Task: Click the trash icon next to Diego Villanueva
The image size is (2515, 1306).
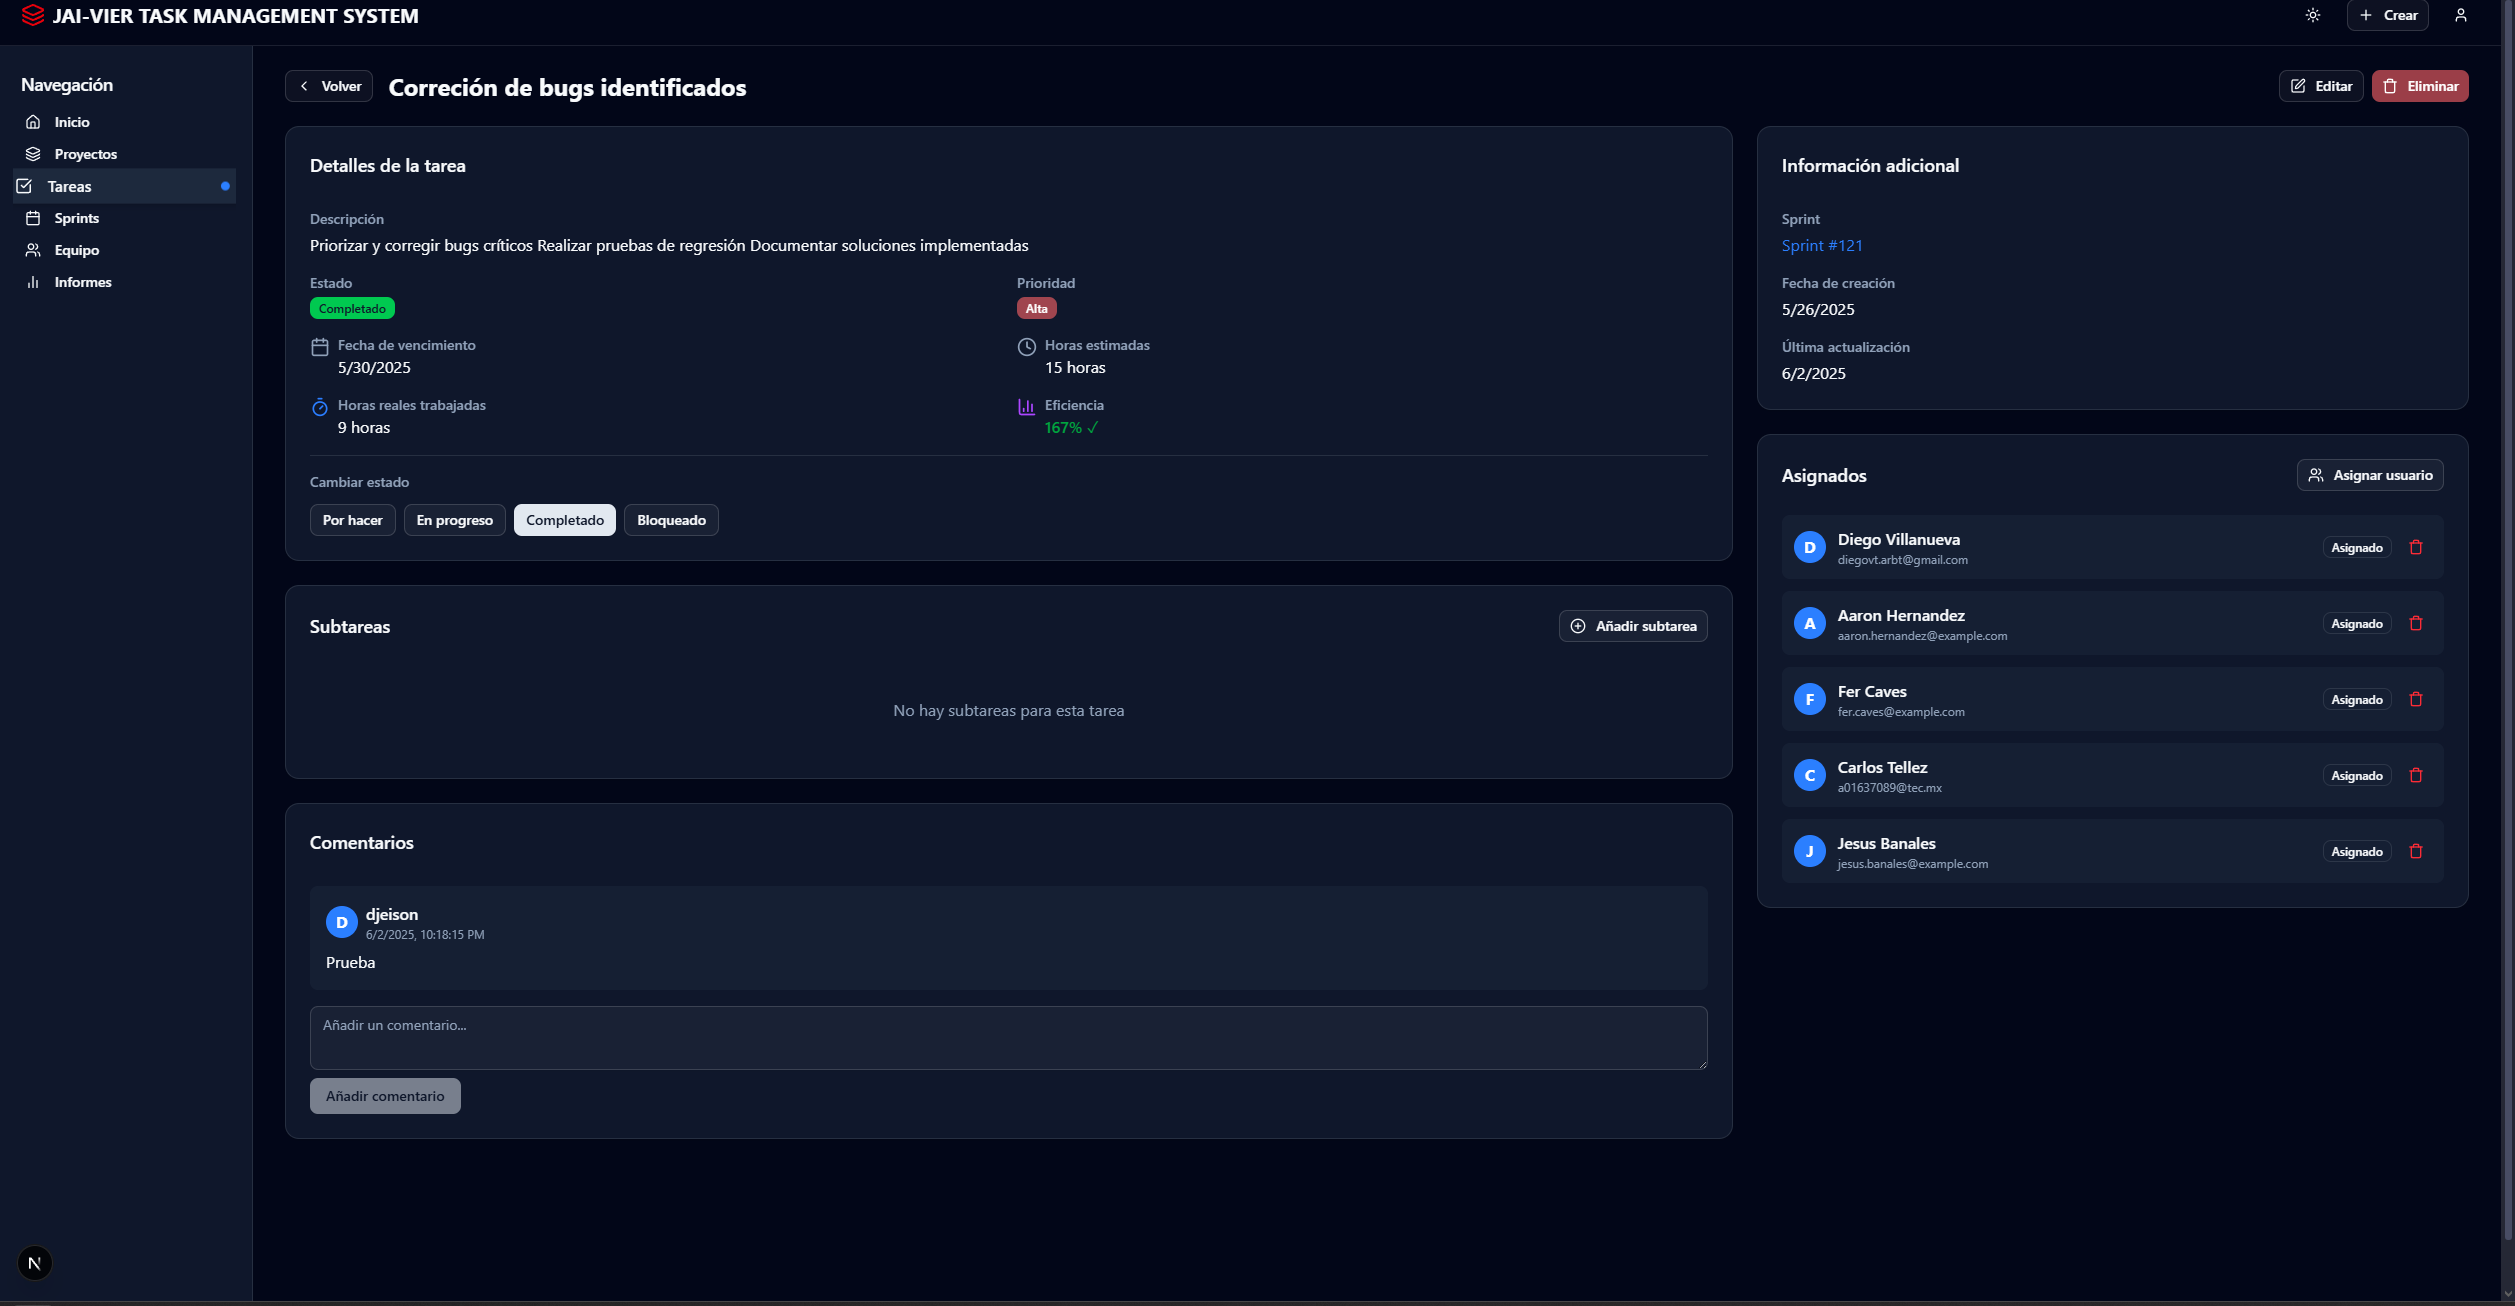Action: (x=2416, y=547)
